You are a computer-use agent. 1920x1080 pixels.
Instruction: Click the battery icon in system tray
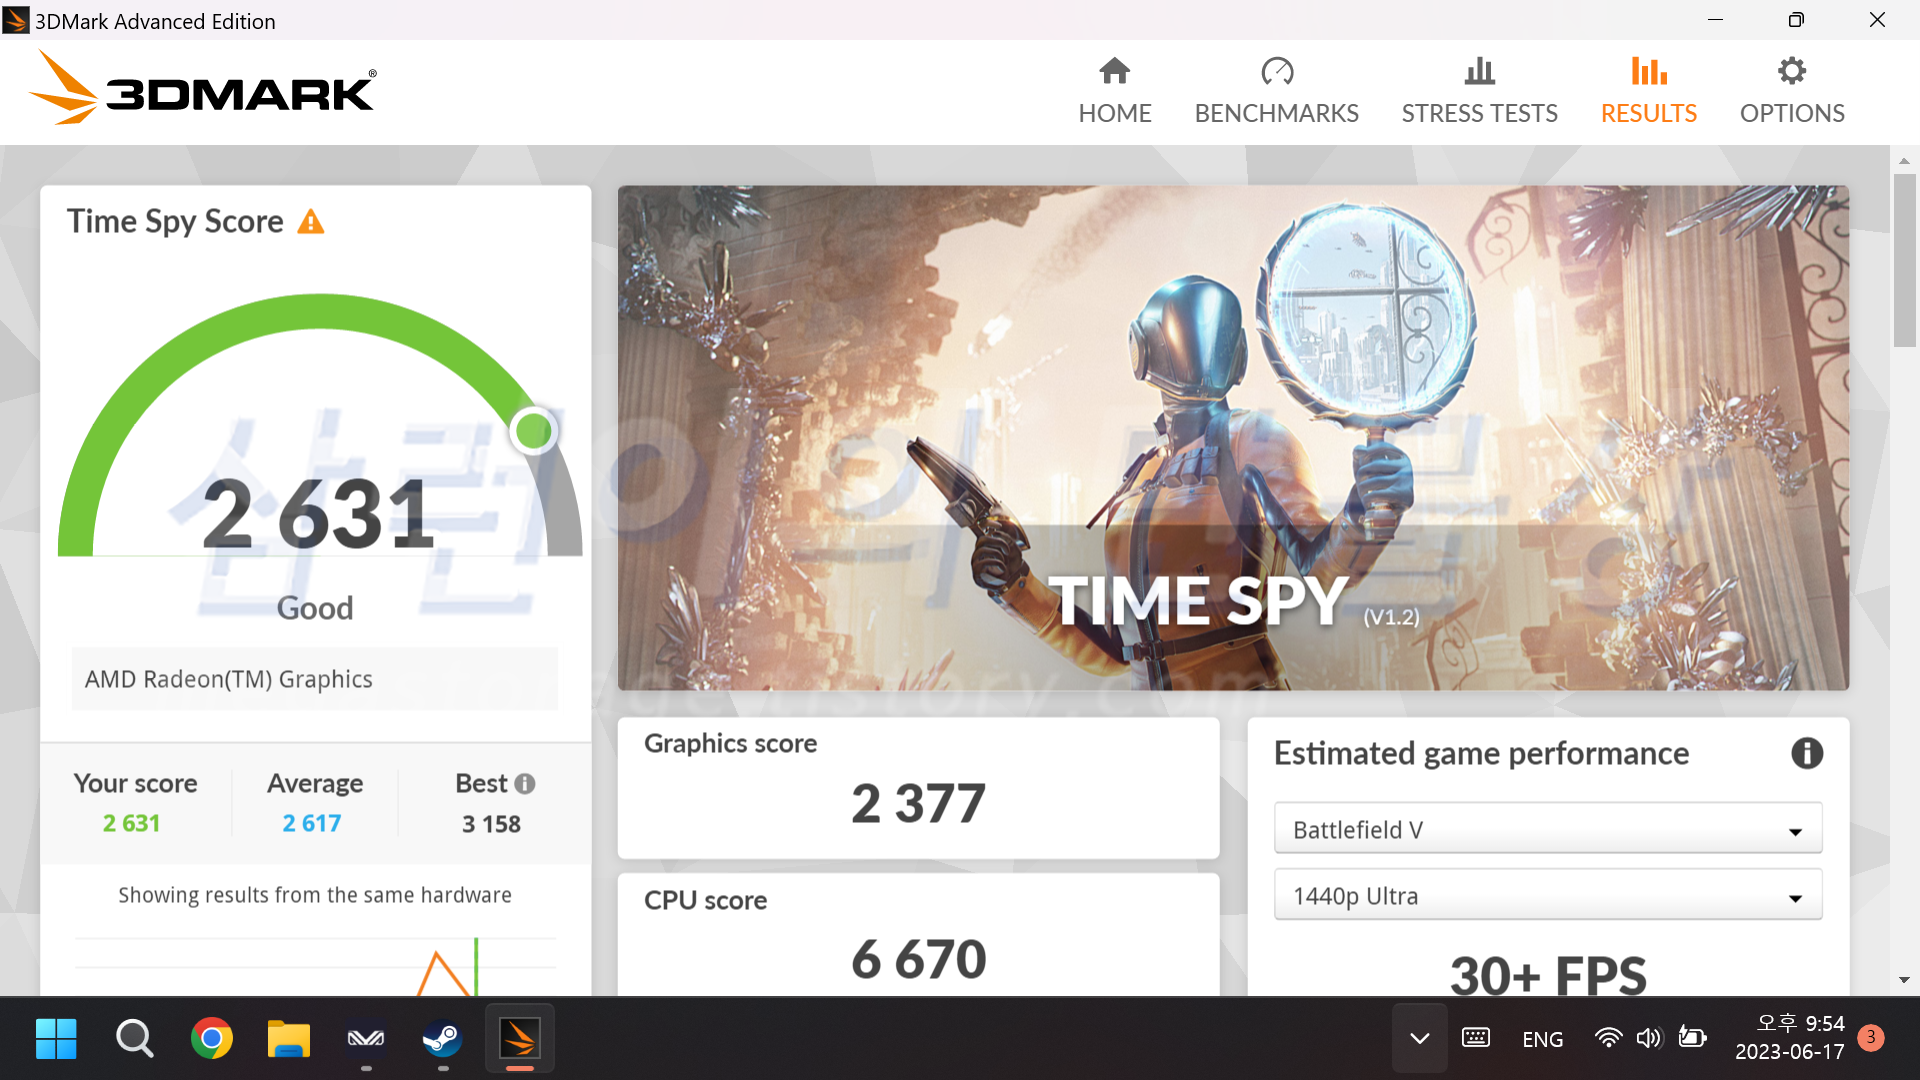pos(1692,1038)
